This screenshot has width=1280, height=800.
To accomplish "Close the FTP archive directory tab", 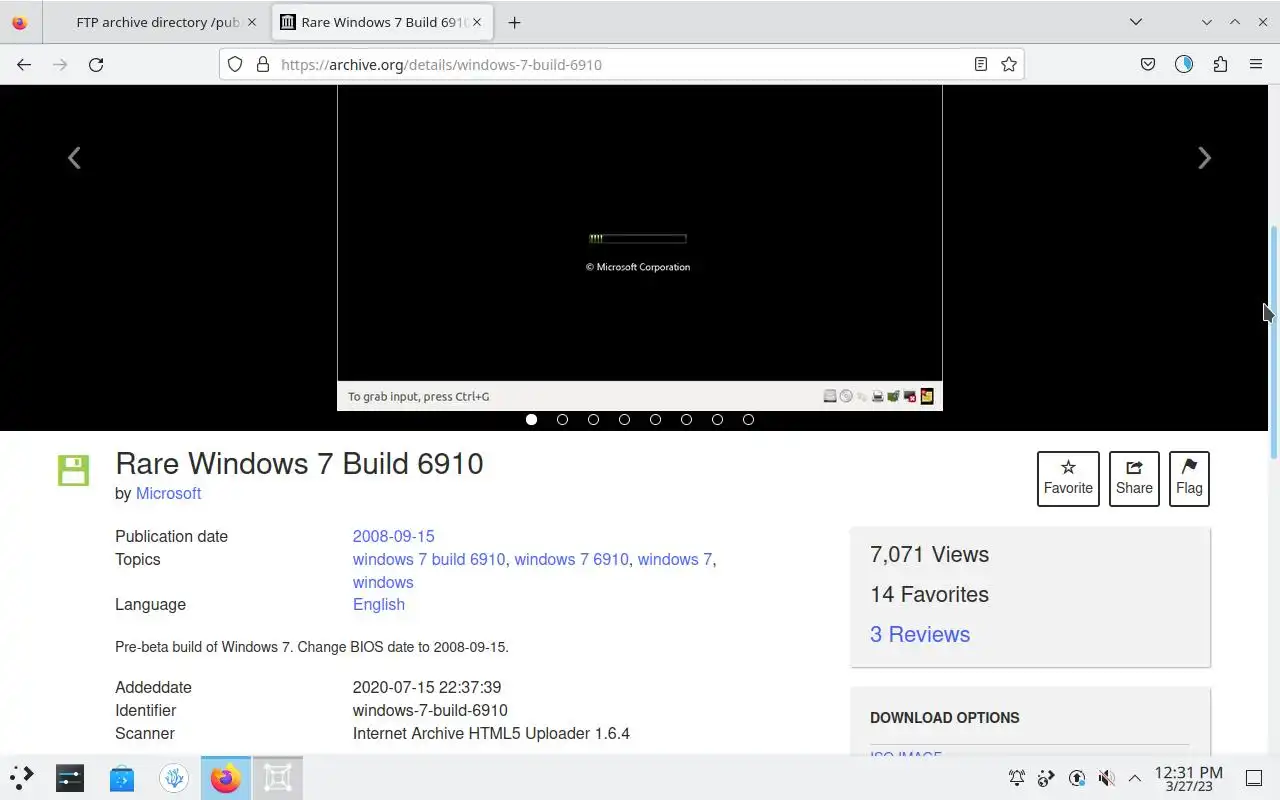I will point(252,22).
